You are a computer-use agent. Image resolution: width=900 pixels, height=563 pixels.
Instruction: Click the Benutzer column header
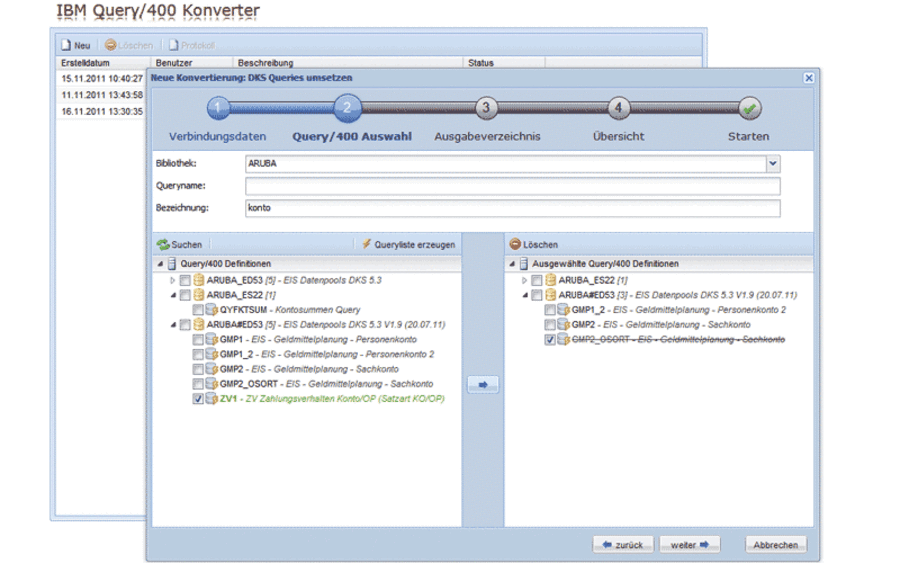[192, 63]
